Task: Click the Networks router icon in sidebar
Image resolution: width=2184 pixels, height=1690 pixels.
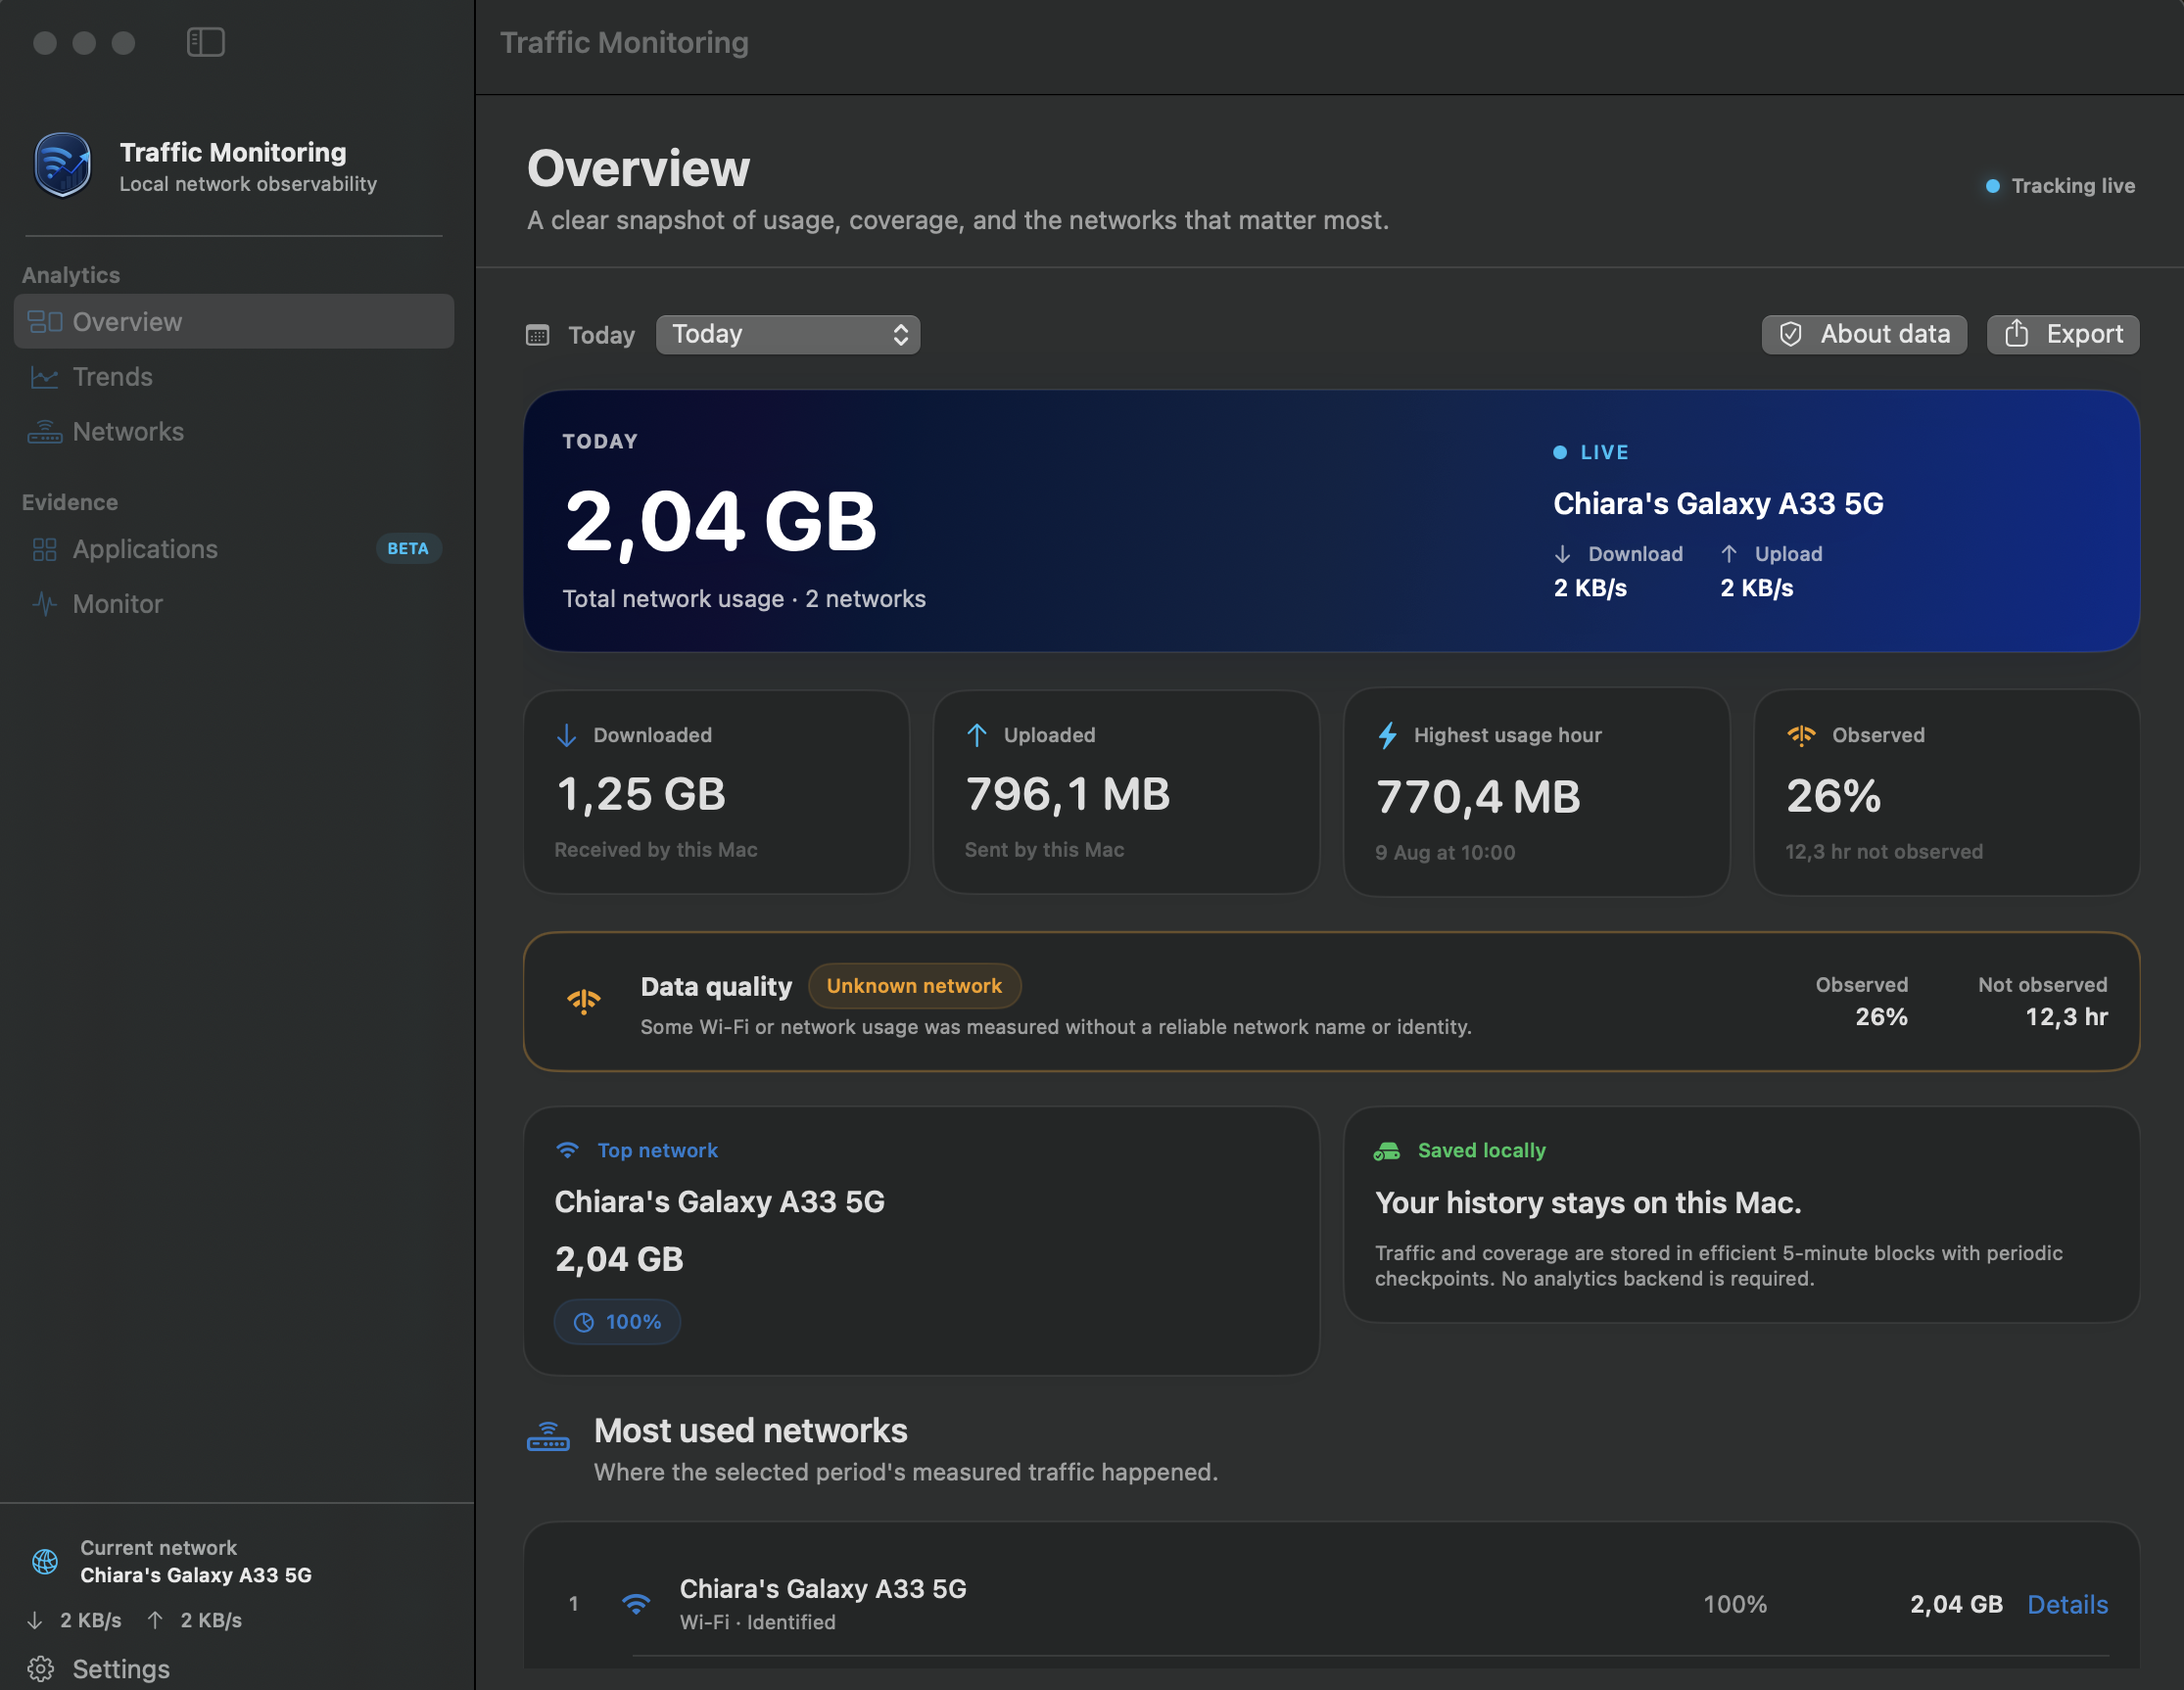Action: 44,432
